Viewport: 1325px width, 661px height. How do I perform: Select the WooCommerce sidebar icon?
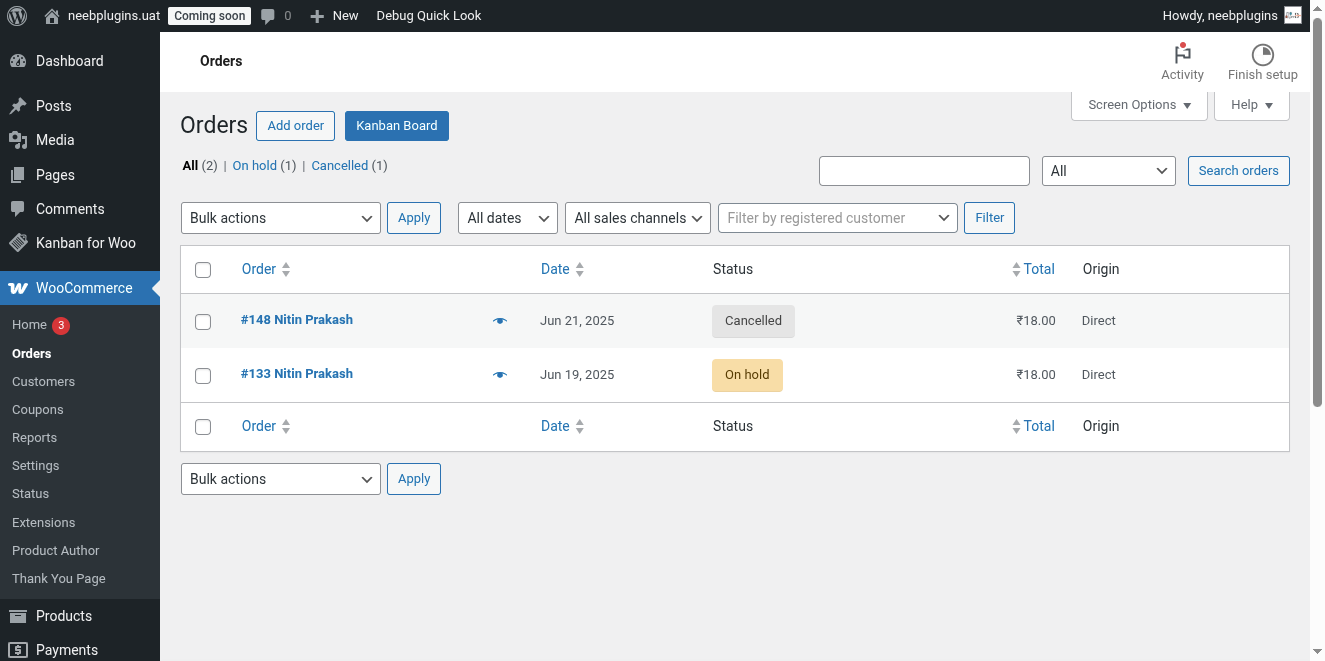click(x=18, y=288)
